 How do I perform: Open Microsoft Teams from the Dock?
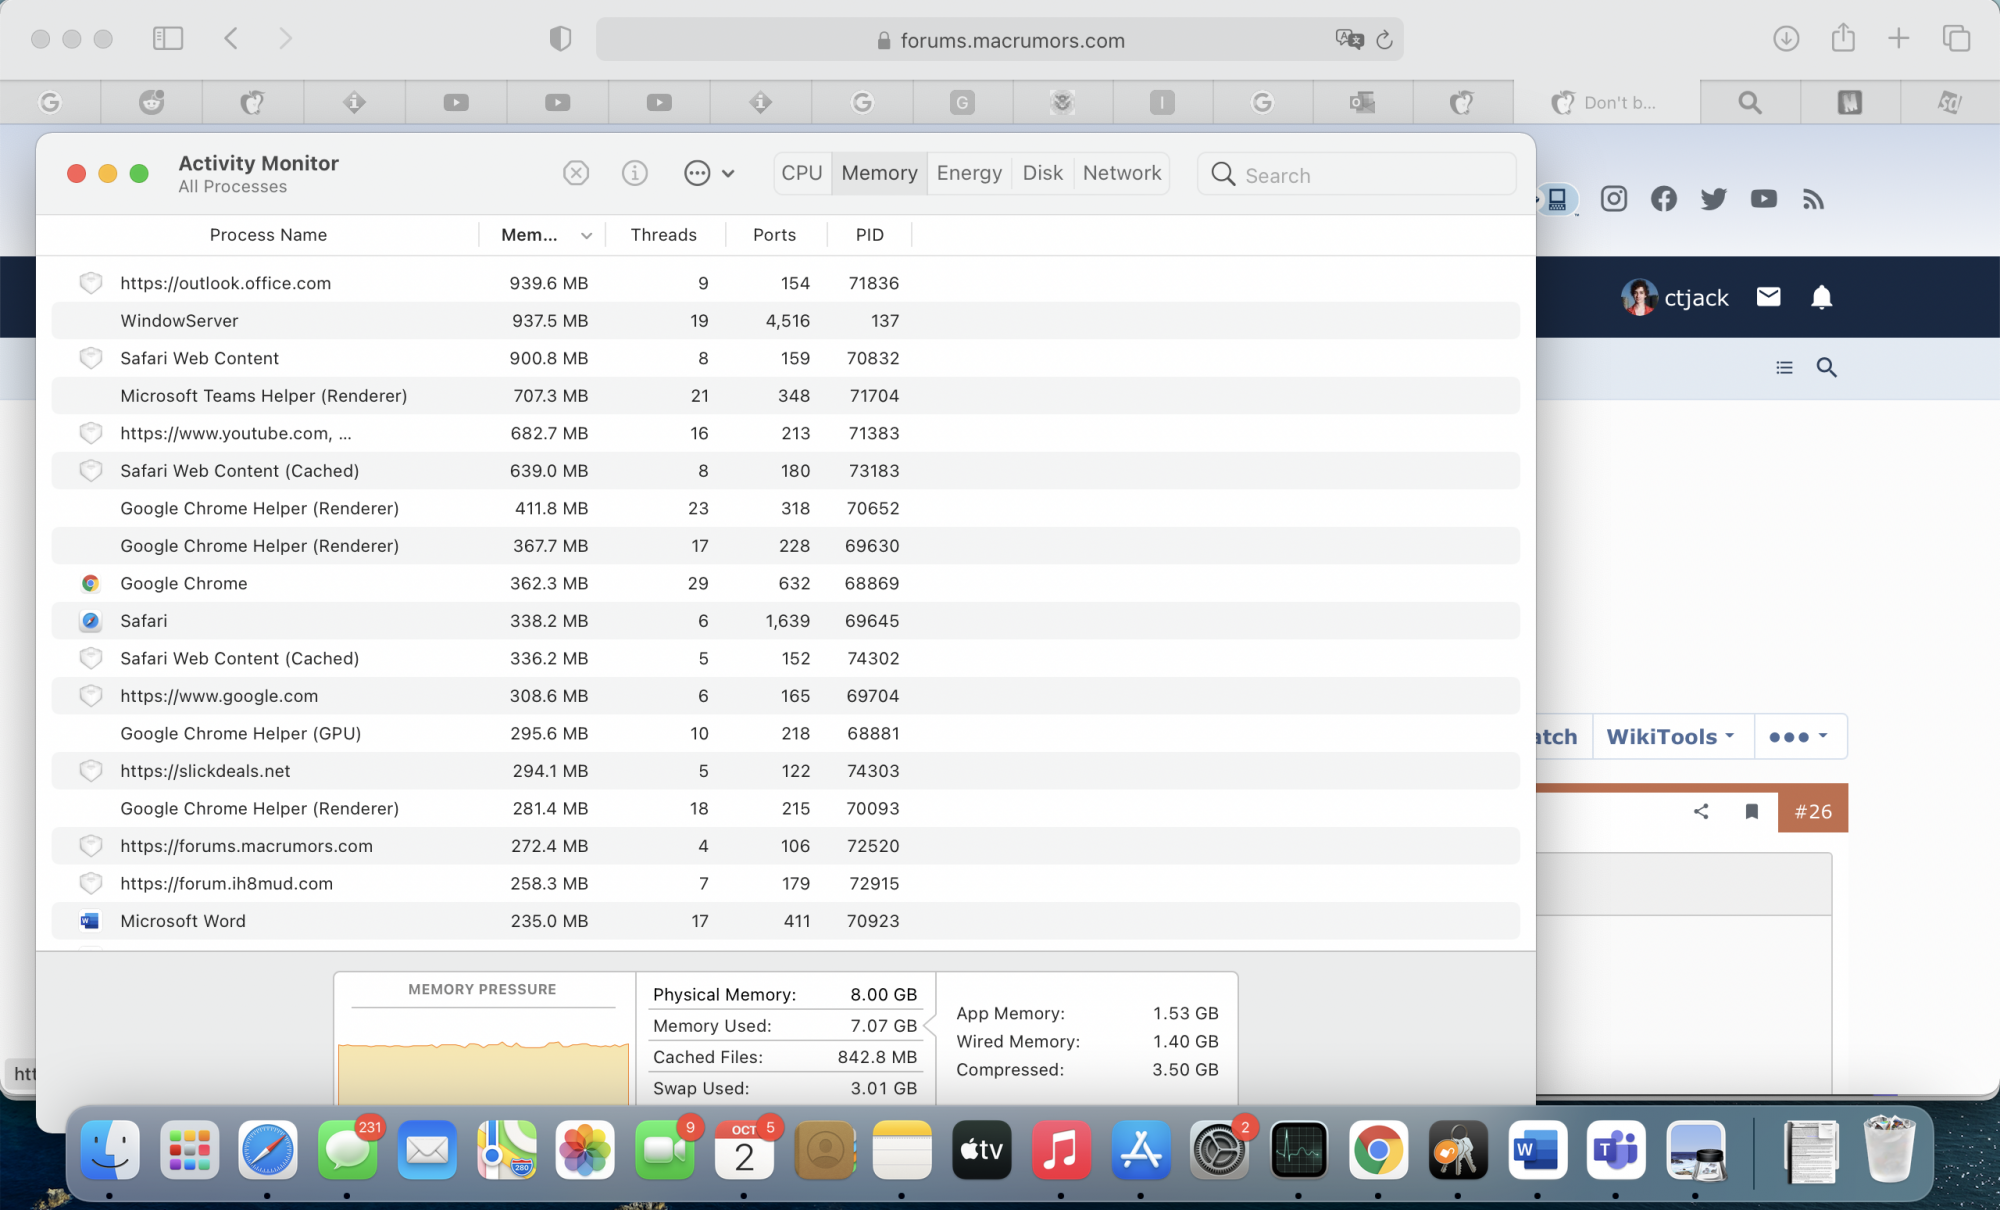click(x=1616, y=1150)
